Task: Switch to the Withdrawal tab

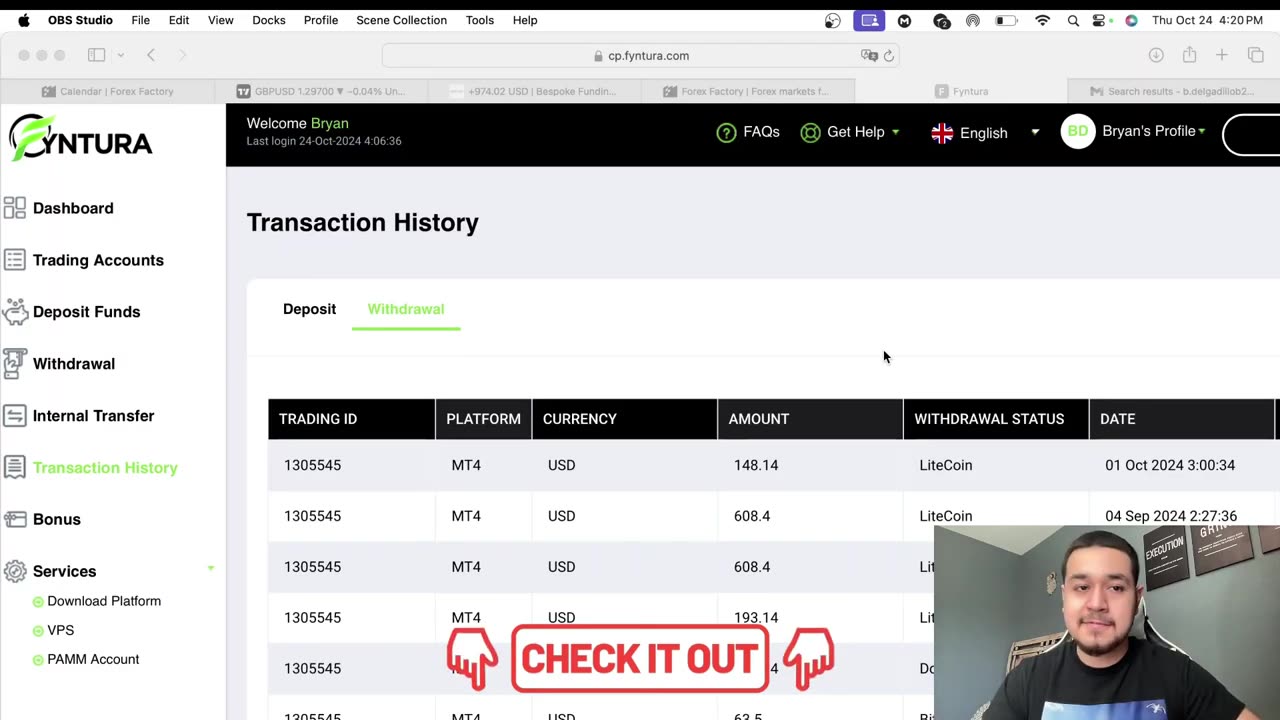Action: coord(406,309)
